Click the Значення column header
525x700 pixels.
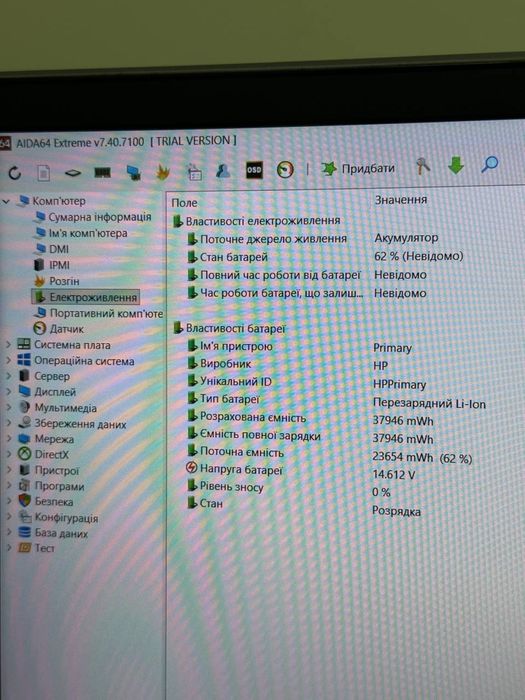[x=401, y=200]
